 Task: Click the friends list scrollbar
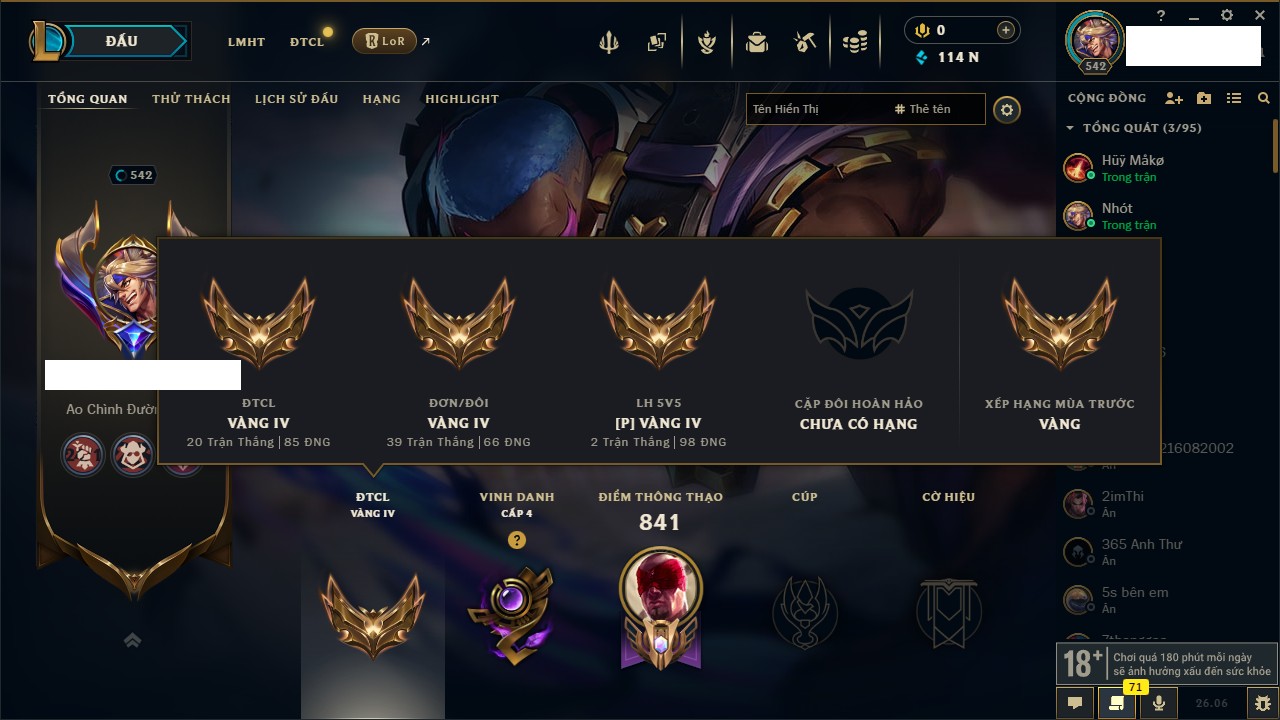pos(1275,145)
